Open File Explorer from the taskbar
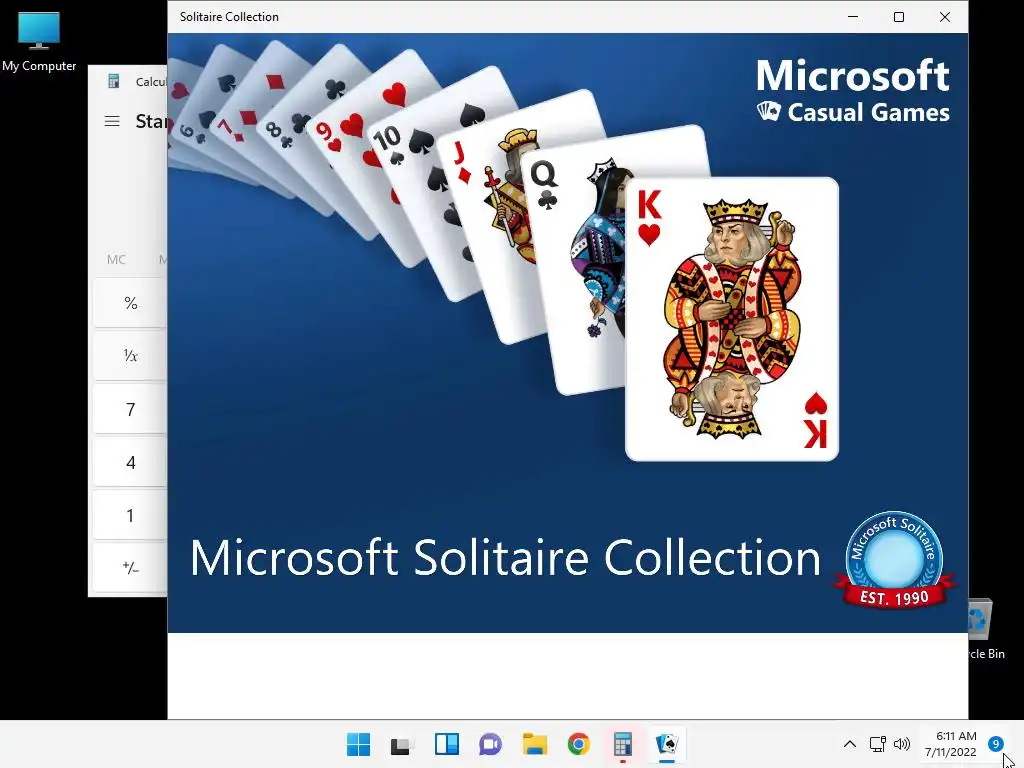 534,744
